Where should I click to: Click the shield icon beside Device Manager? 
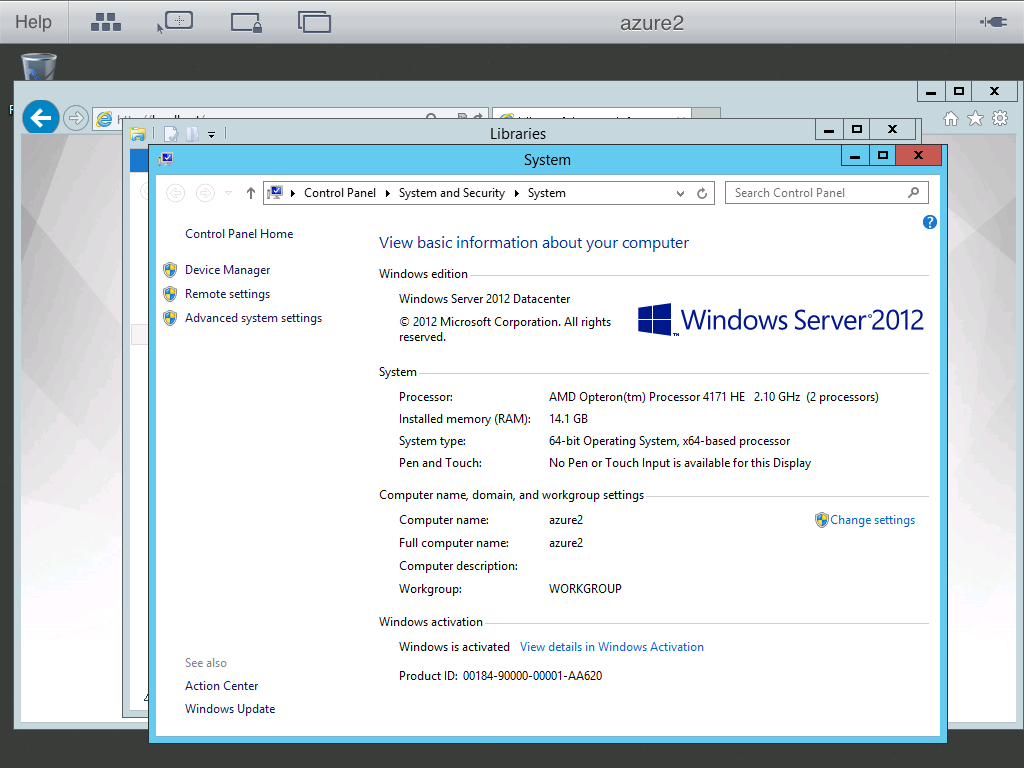point(170,270)
